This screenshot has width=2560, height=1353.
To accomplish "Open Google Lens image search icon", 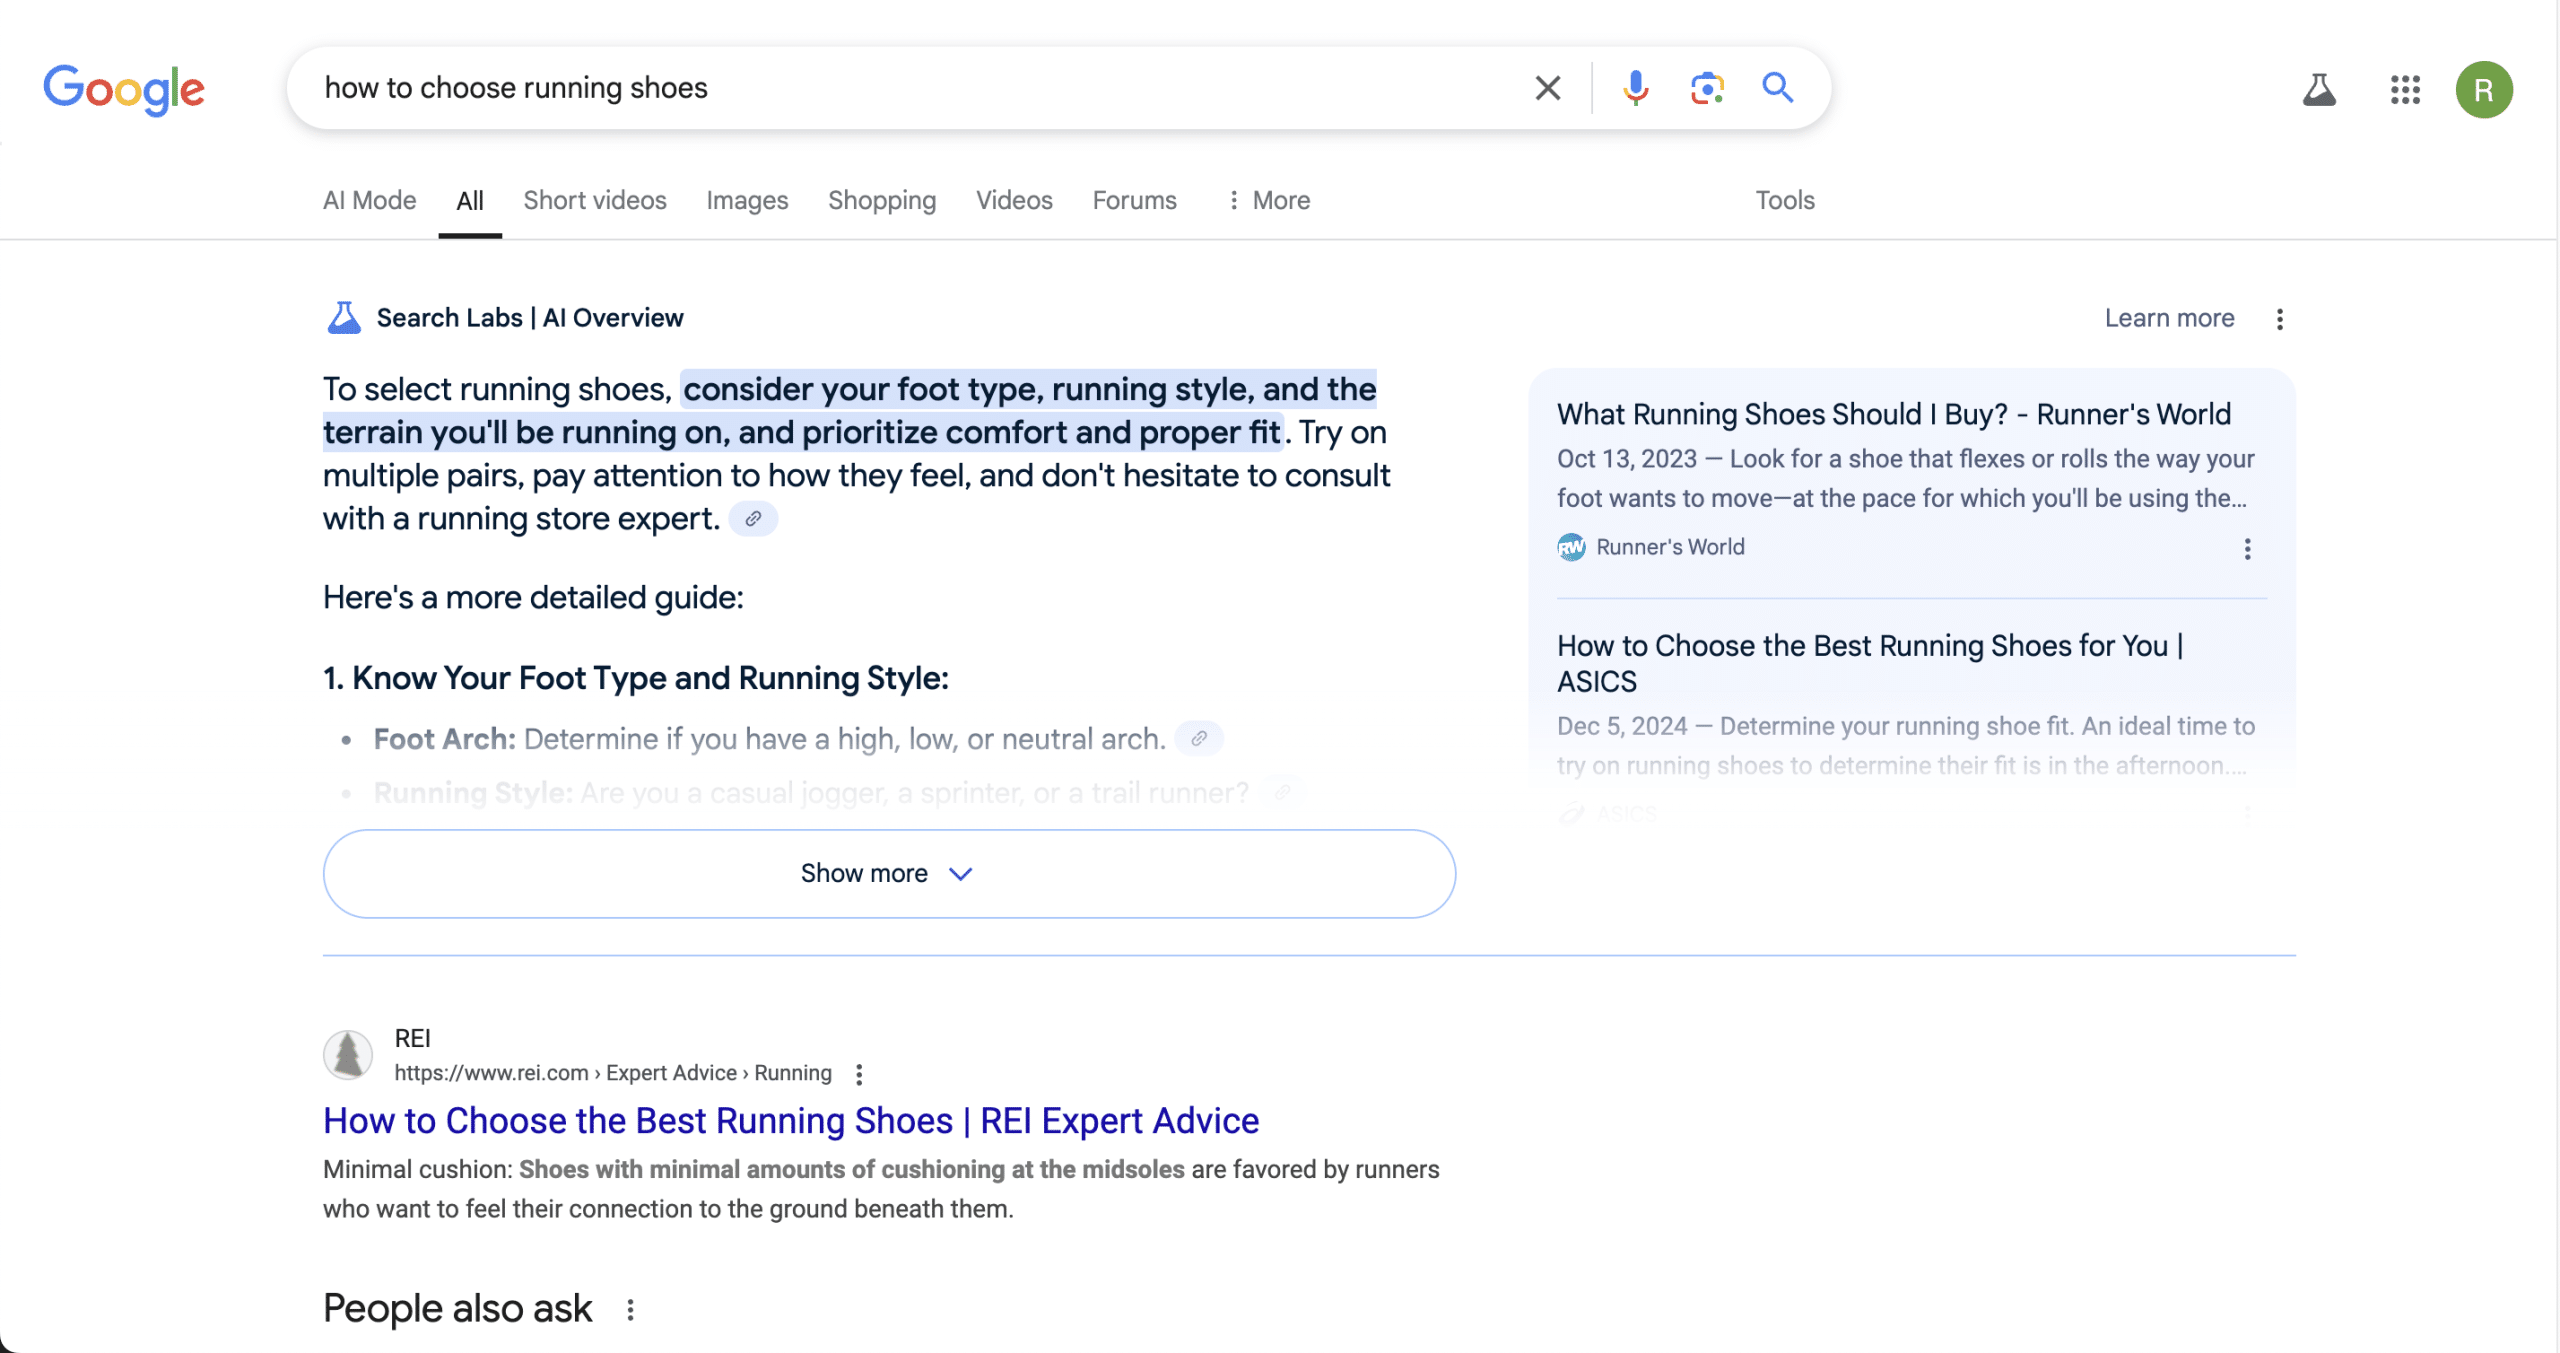I will 1706,88.
